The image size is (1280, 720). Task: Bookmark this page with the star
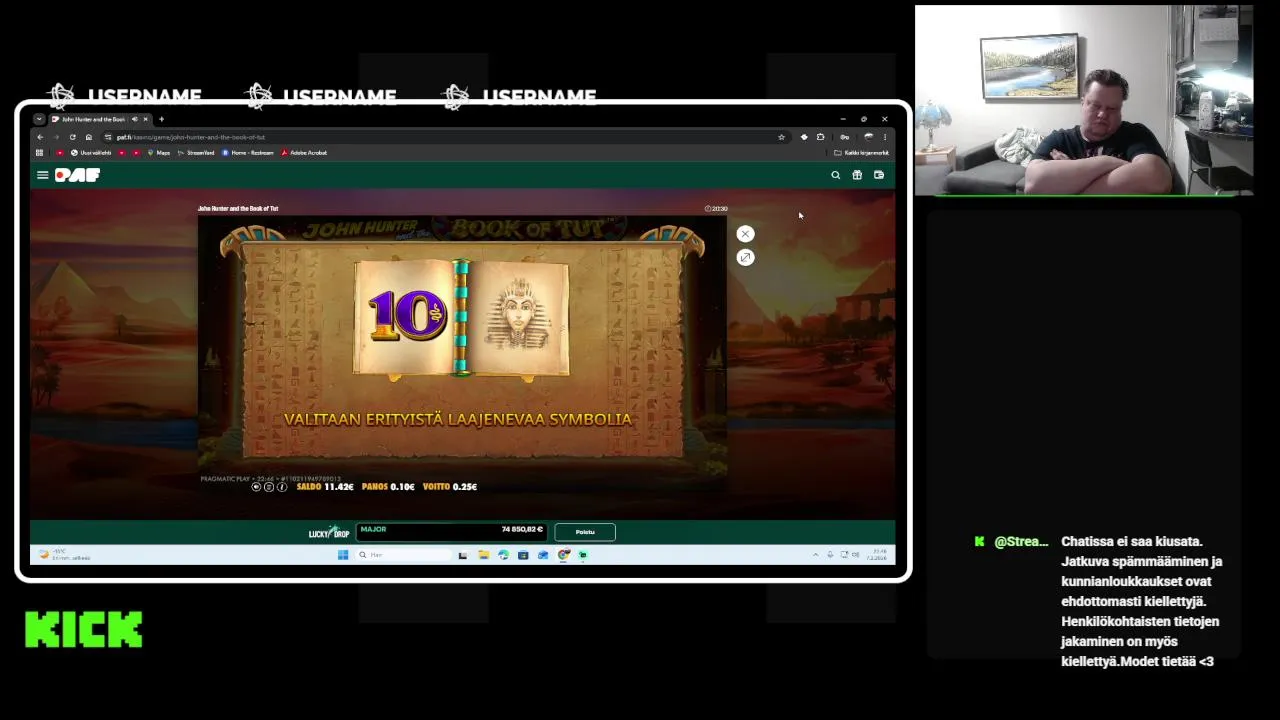tap(781, 137)
